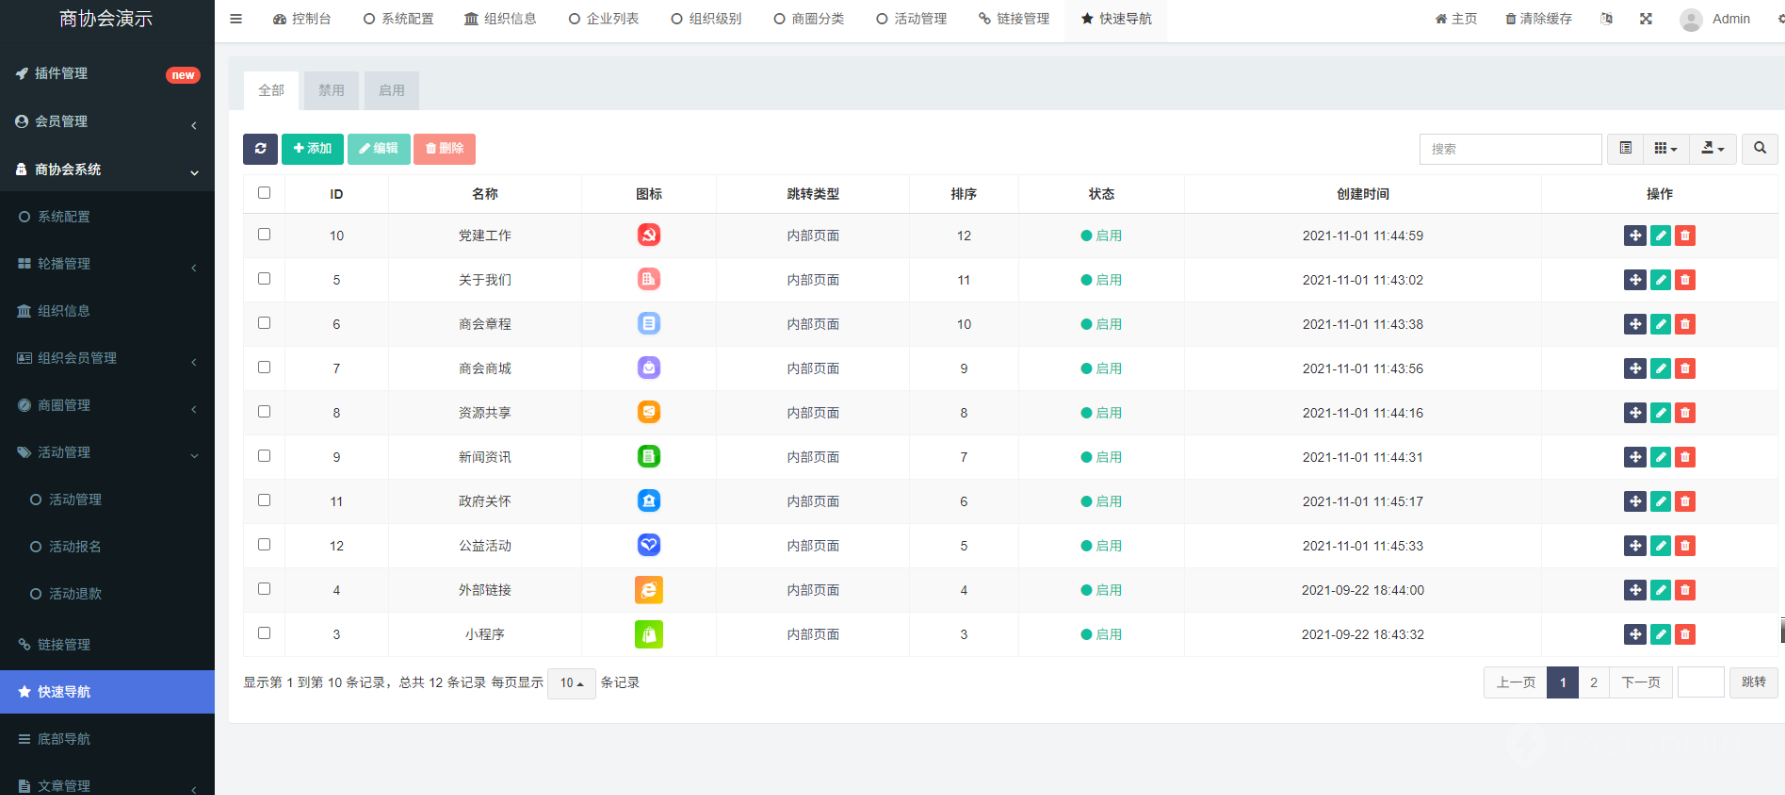Go to page 2

[x=1594, y=683]
